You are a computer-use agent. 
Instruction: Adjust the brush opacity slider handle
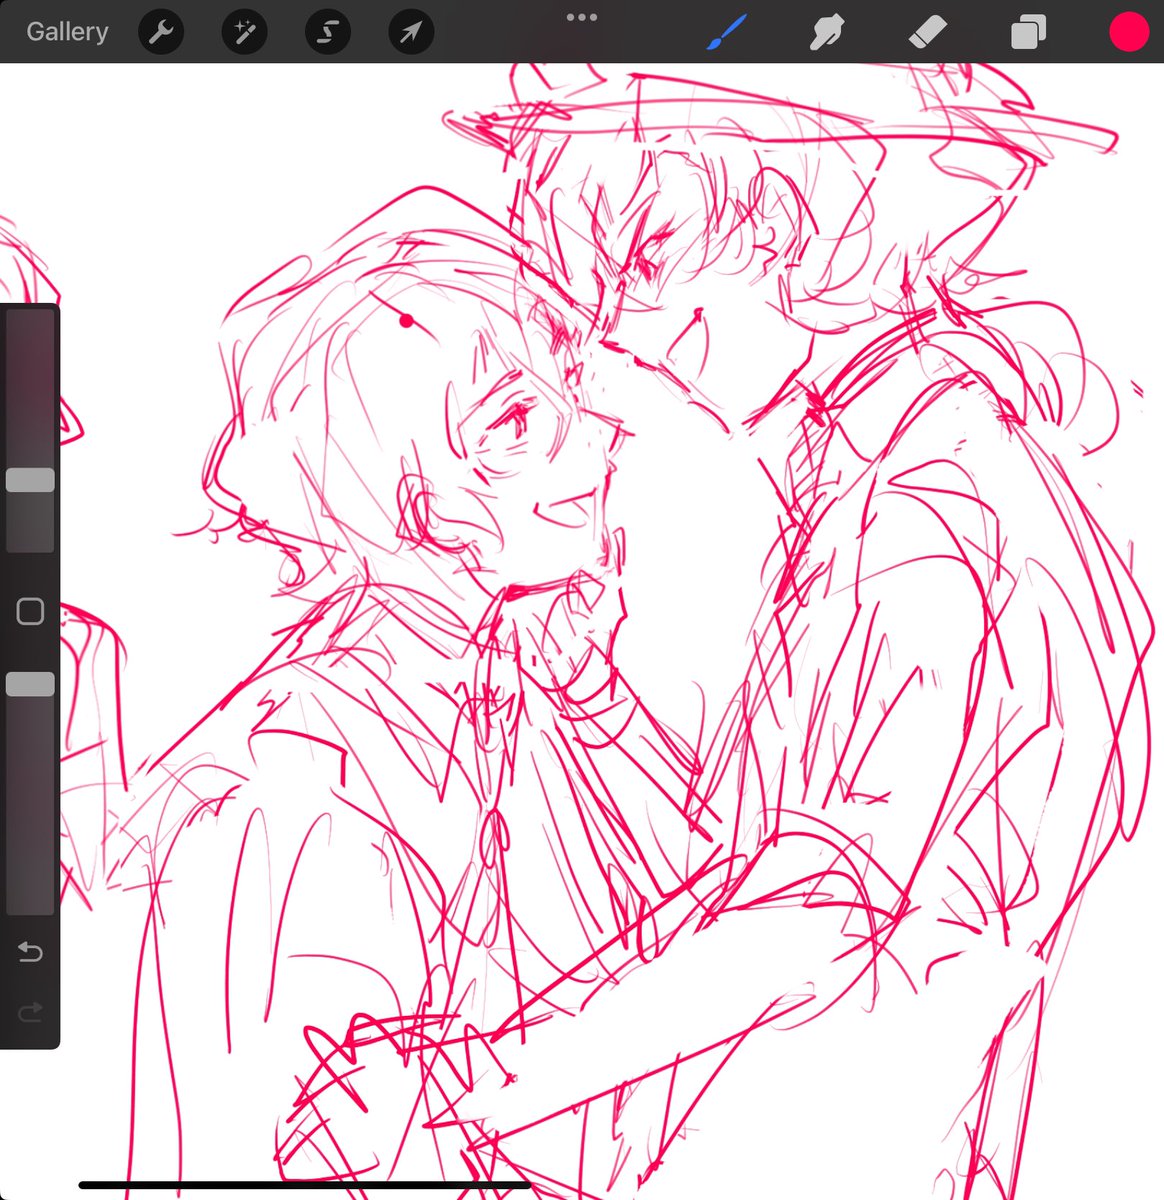point(30,684)
